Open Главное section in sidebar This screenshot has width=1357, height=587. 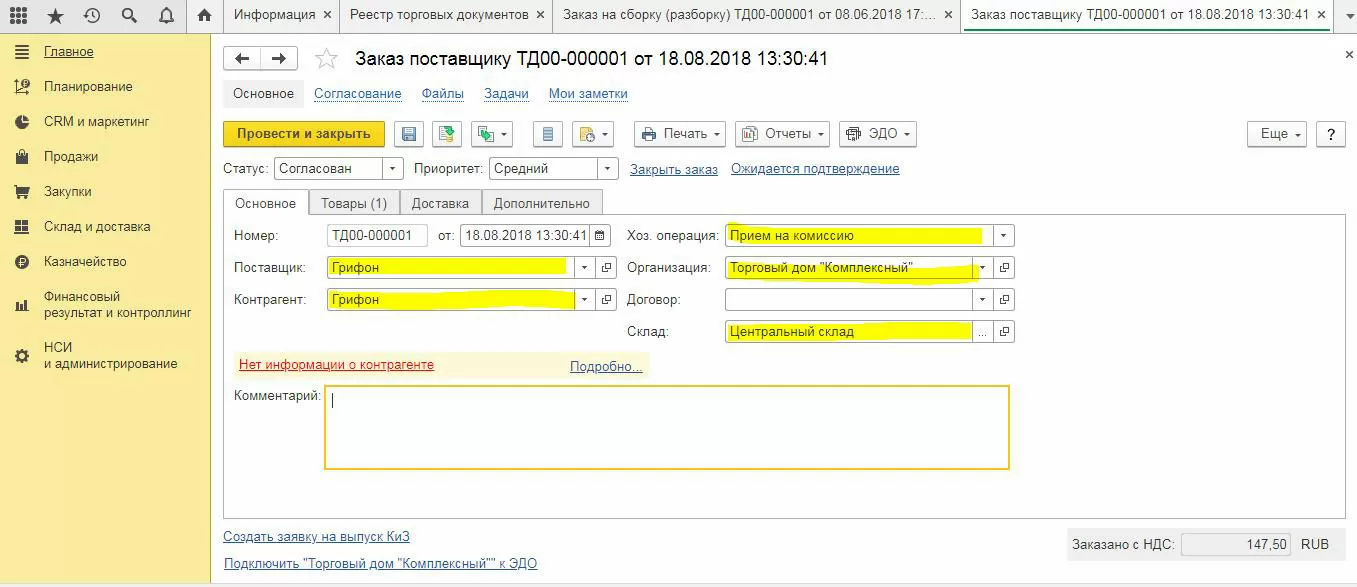(x=69, y=52)
